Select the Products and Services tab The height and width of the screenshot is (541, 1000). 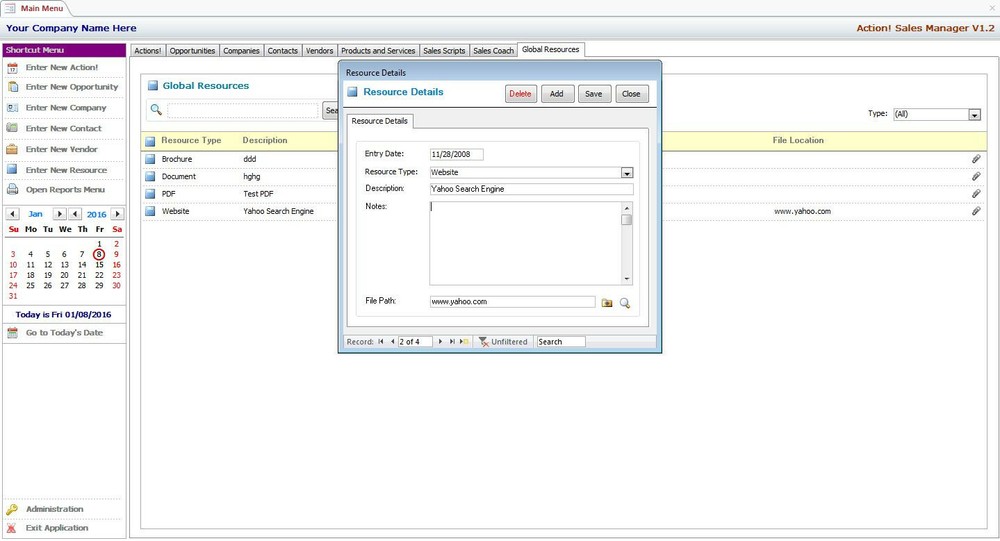378,50
